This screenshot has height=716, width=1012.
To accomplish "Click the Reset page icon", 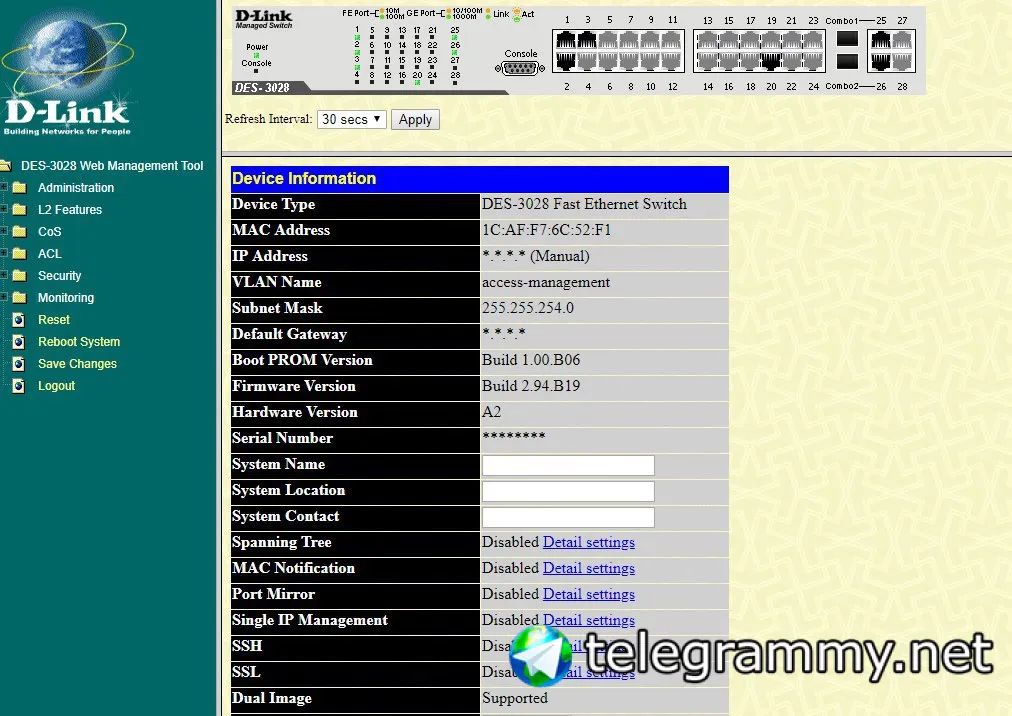I will (19, 320).
